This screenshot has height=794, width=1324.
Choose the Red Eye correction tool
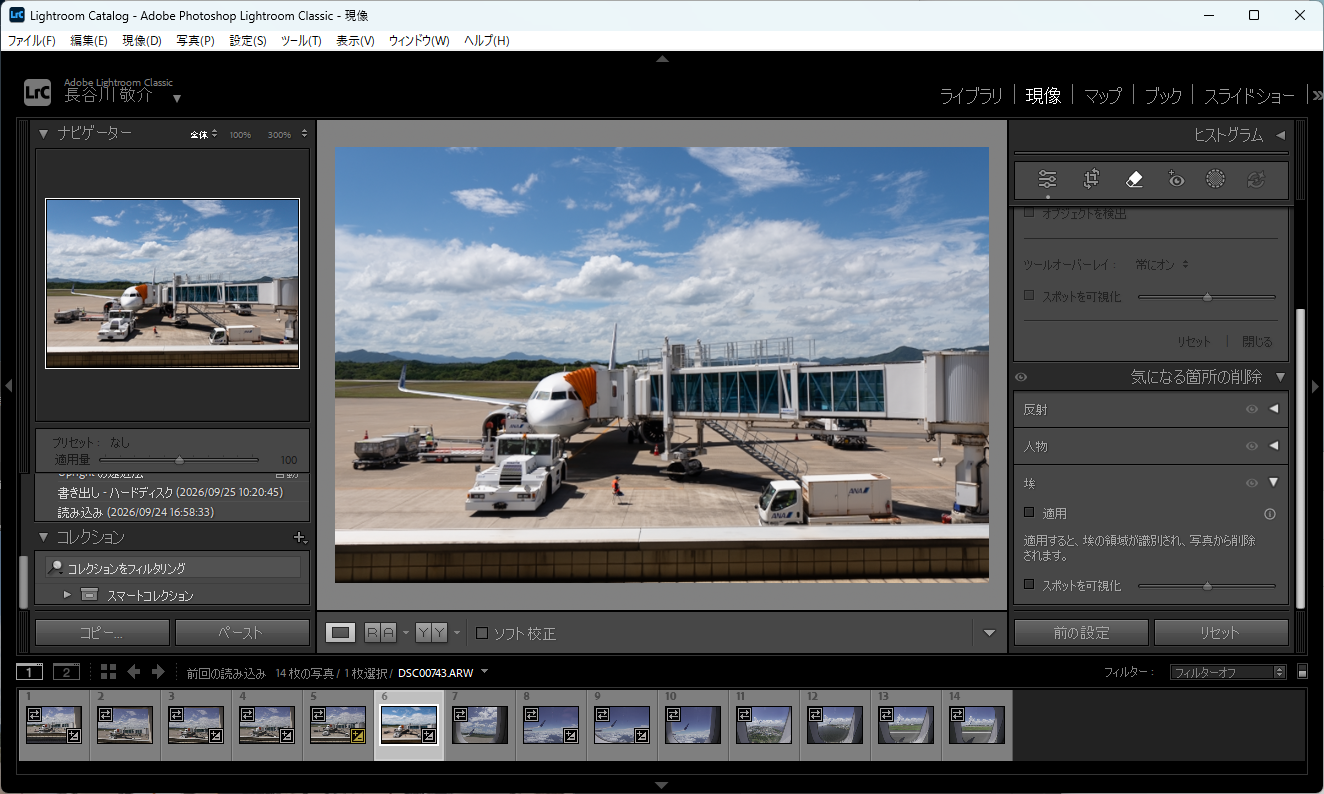[x=1176, y=179]
